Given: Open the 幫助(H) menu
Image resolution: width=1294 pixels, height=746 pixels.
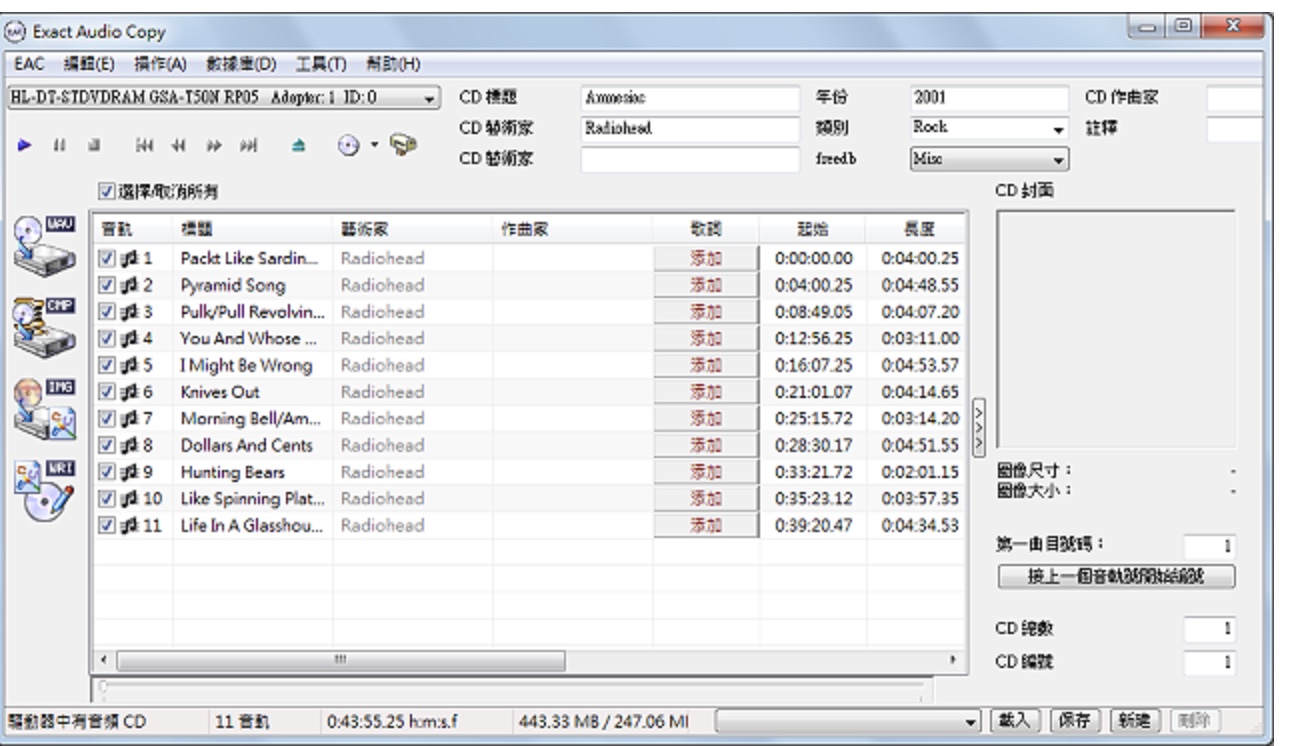Looking at the screenshot, I should tap(392, 64).
